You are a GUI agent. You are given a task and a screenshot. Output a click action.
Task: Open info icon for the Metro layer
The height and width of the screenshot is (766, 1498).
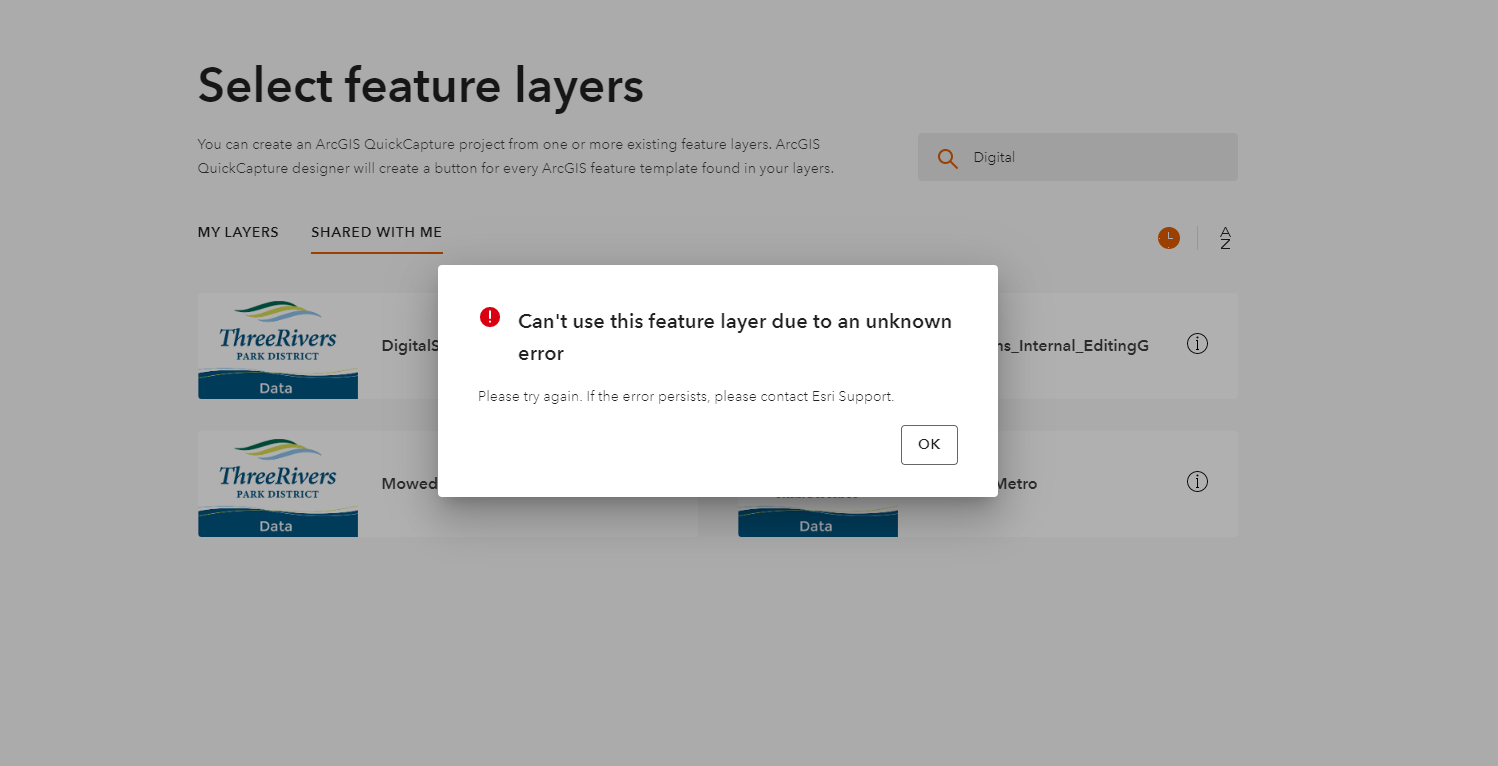click(x=1197, y=482)
